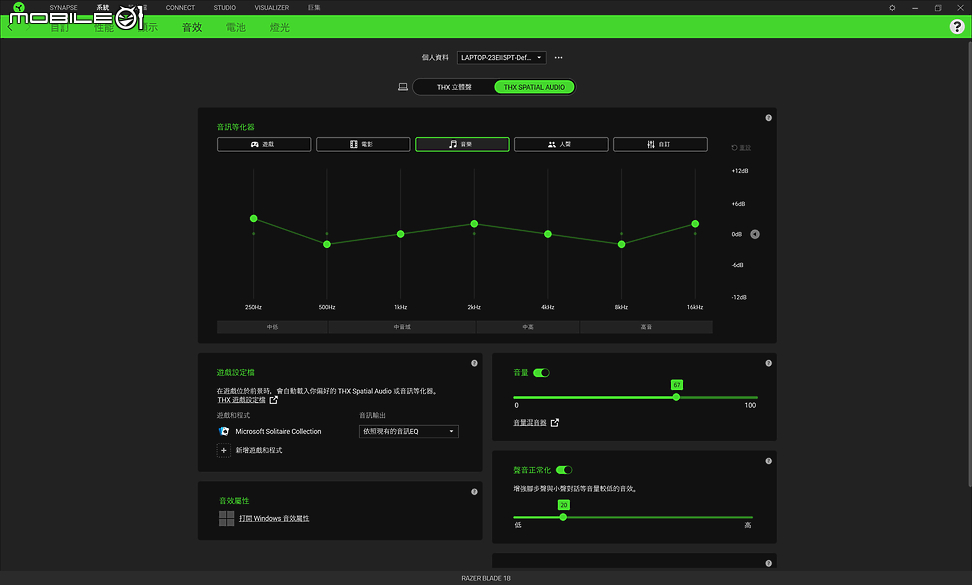Switch to the 燈光 tab
This screenshot has height=585, width=972.
click(280, 27)
